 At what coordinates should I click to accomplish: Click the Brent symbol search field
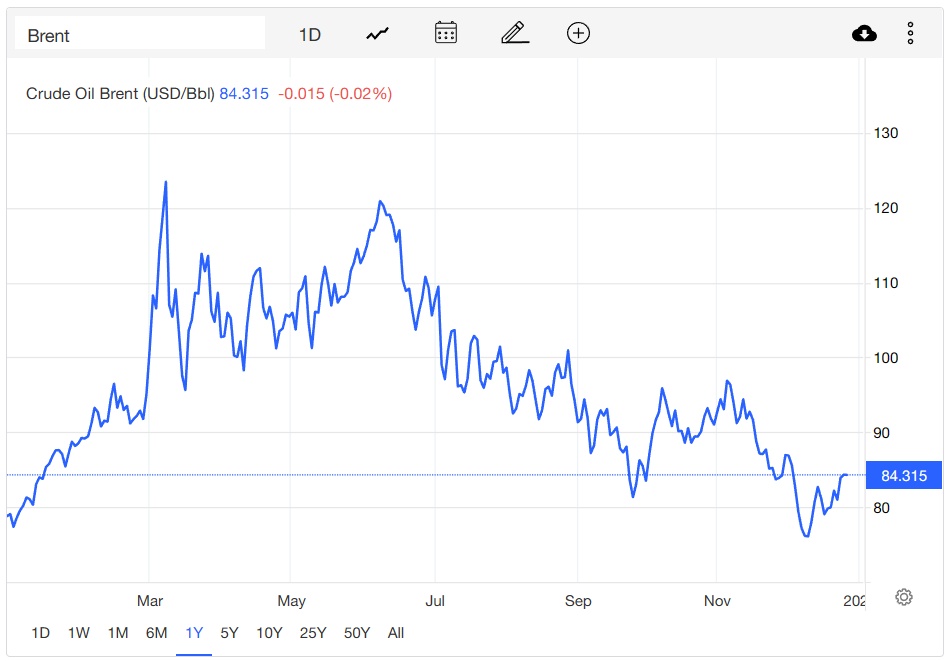140,33
